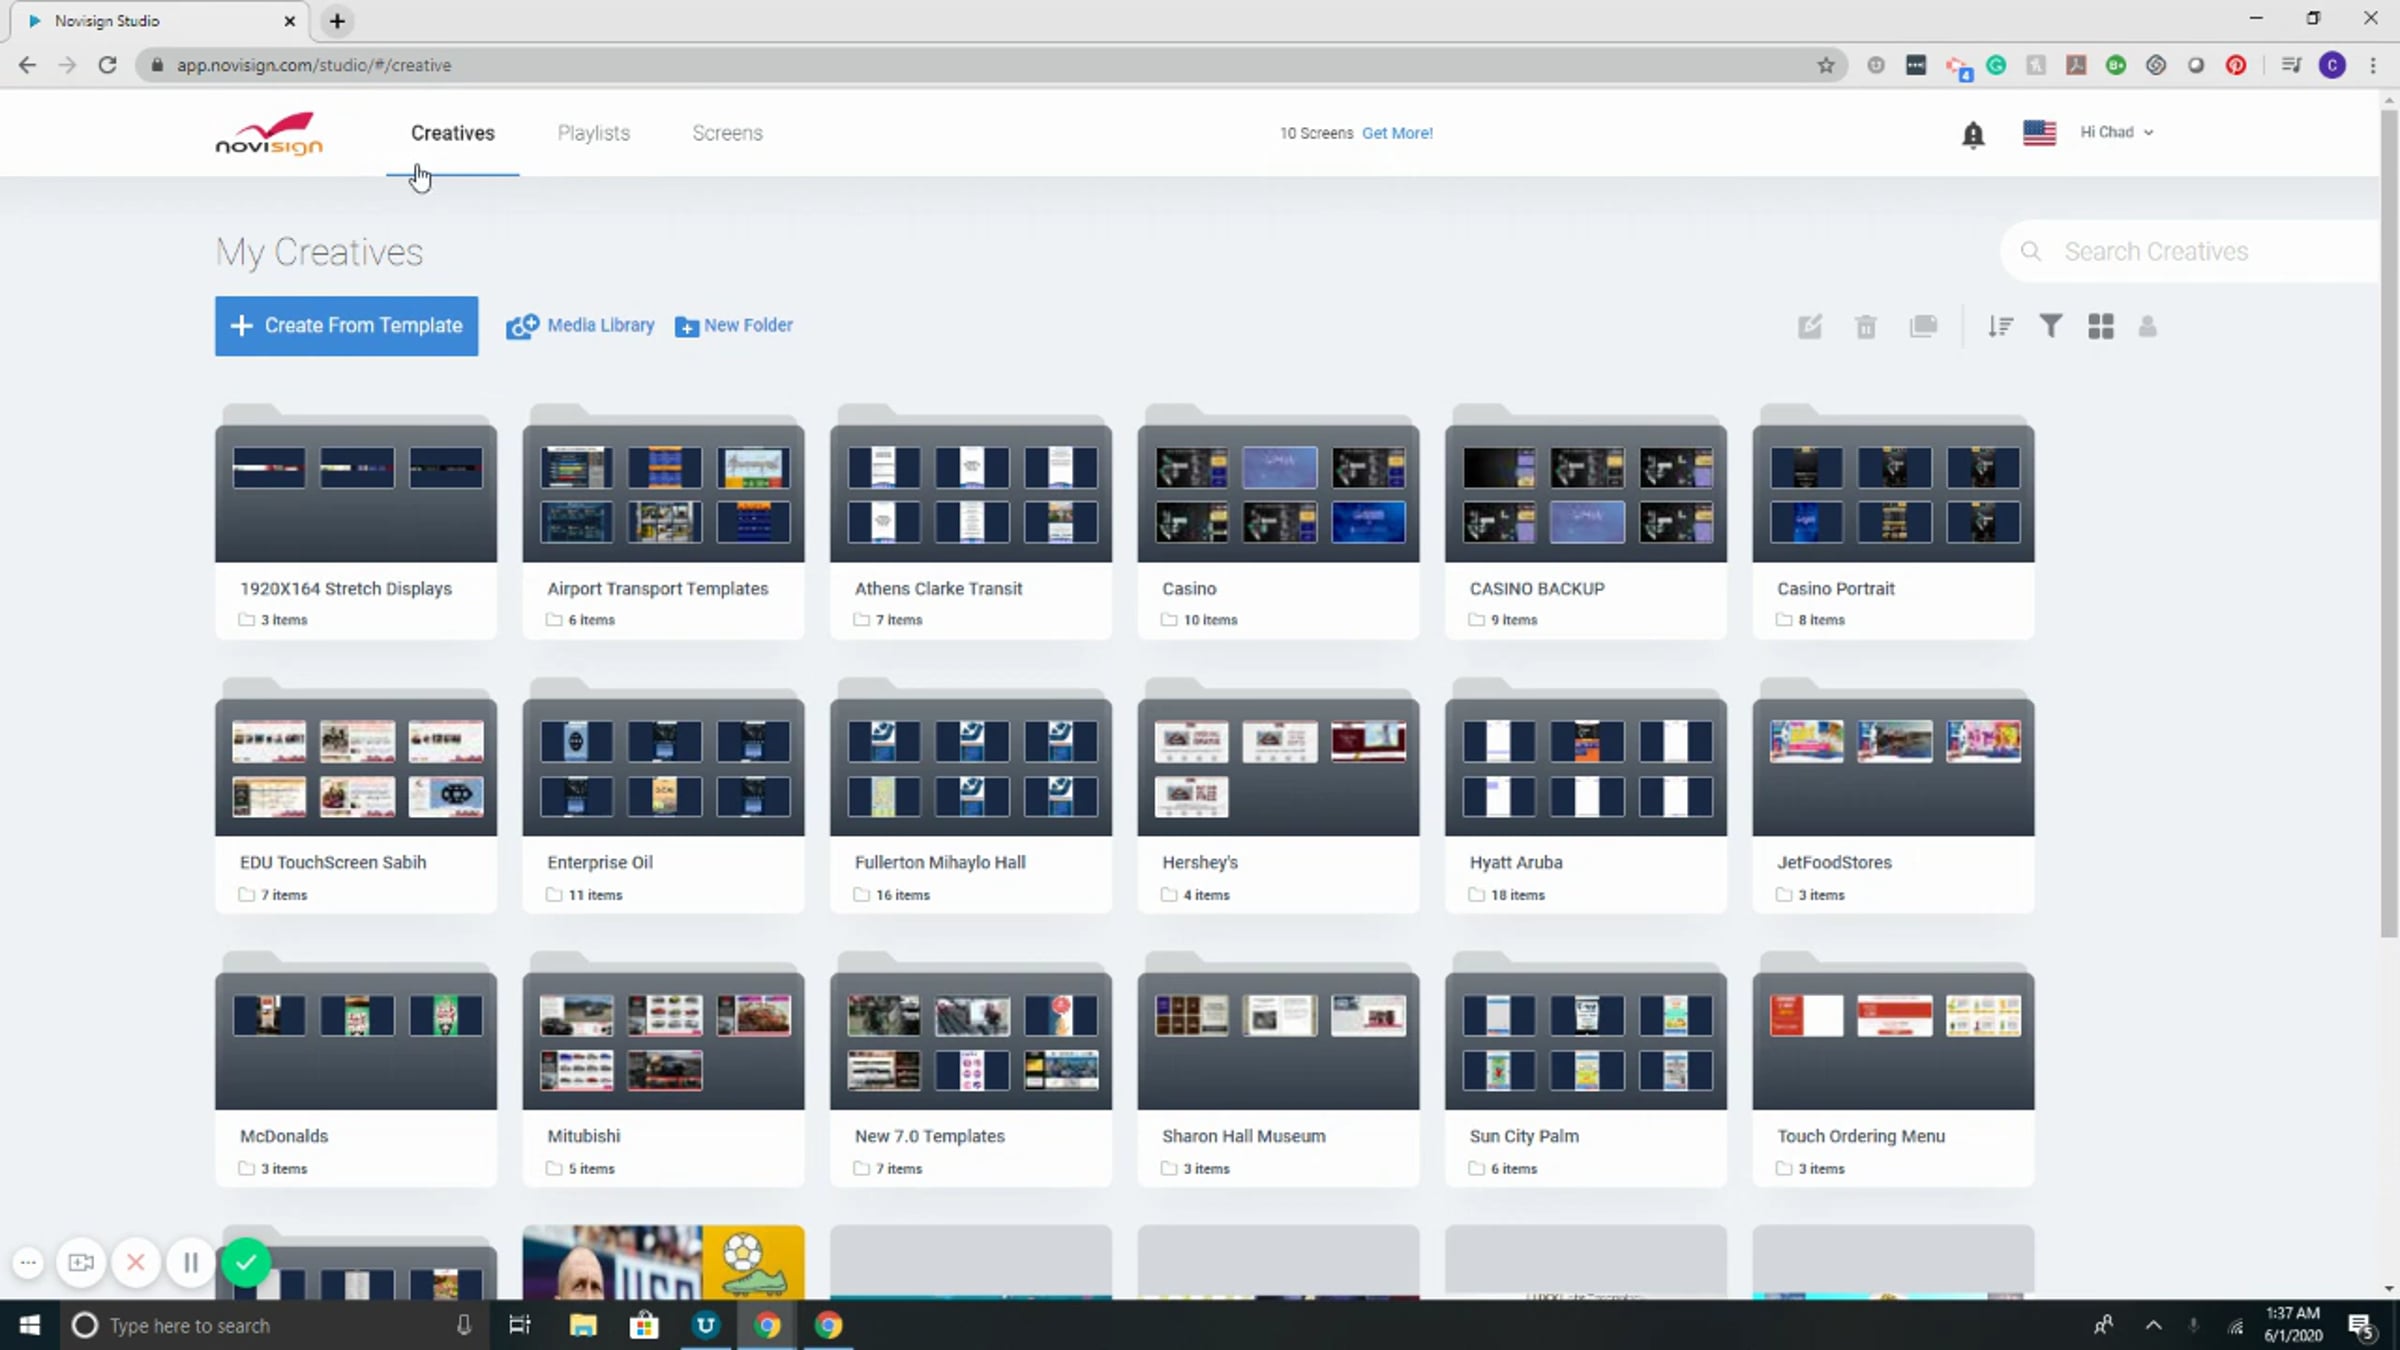Open the Athens Clarke Transit folder
Screen dimensions: 2400x1350
pos(971,520)
